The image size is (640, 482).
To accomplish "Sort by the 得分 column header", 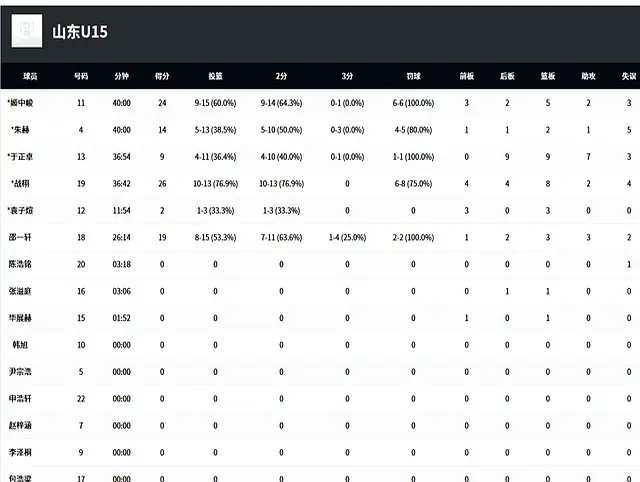I will pyautogui.click(x=162, y=75).
